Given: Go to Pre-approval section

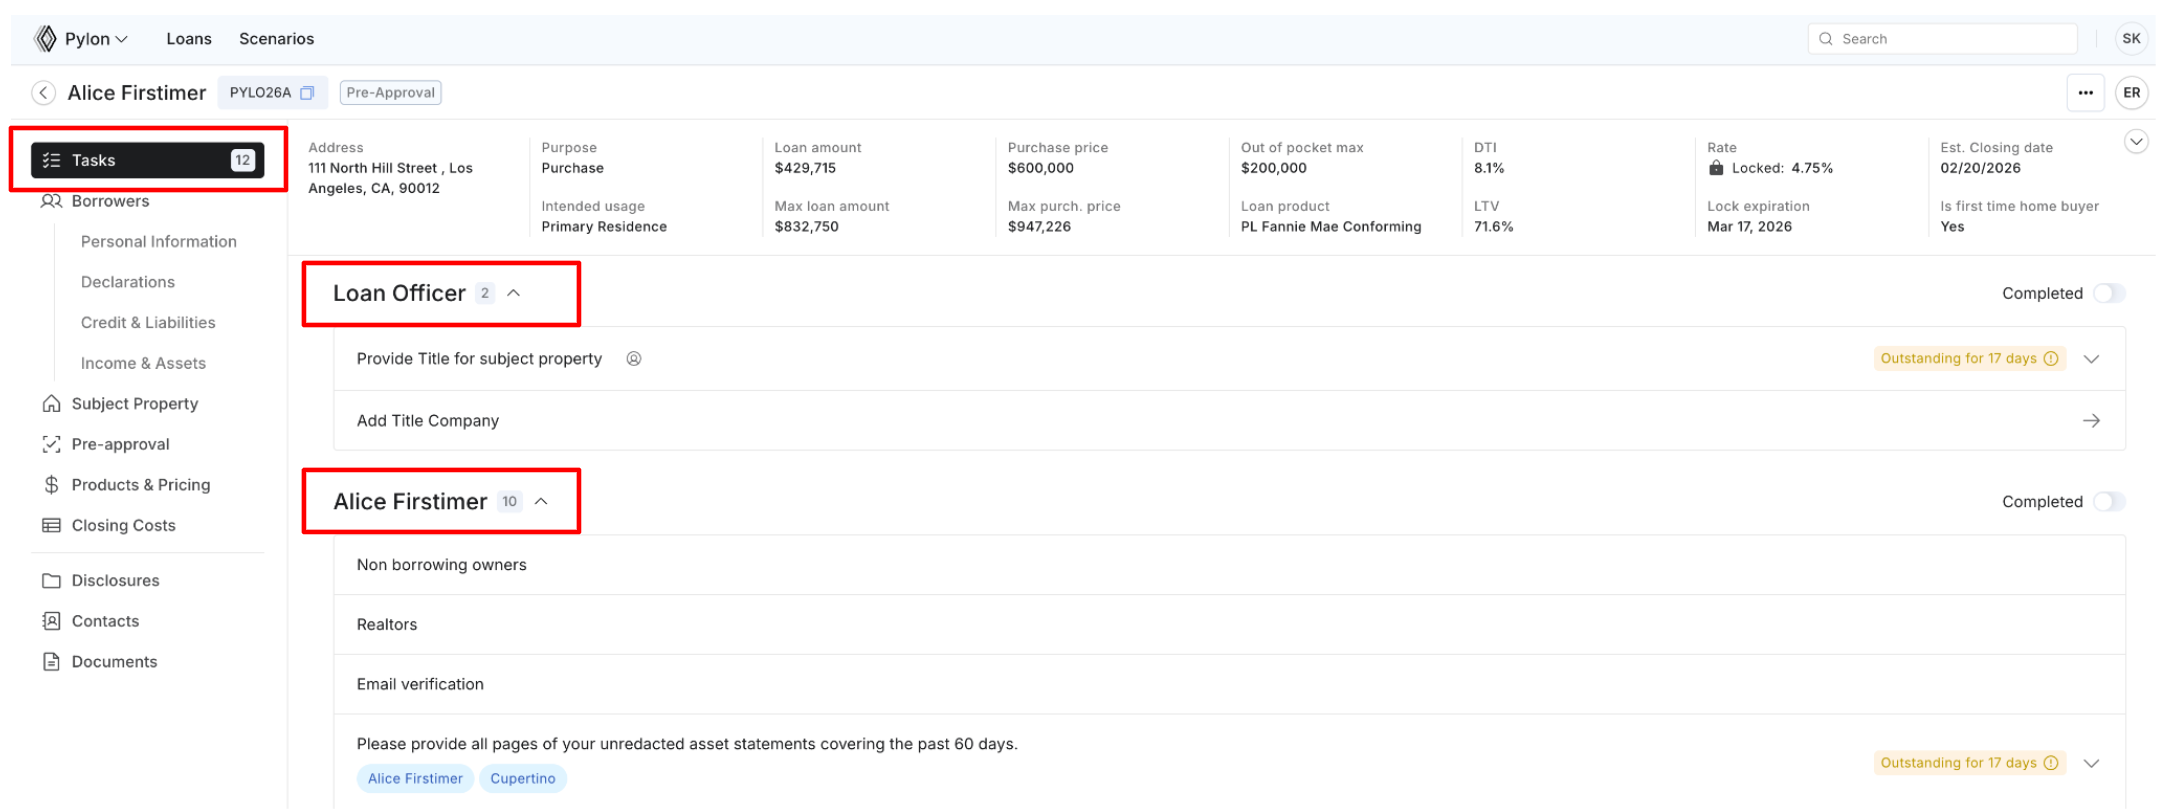Looking at the screenshot, I should click(120, 444).
